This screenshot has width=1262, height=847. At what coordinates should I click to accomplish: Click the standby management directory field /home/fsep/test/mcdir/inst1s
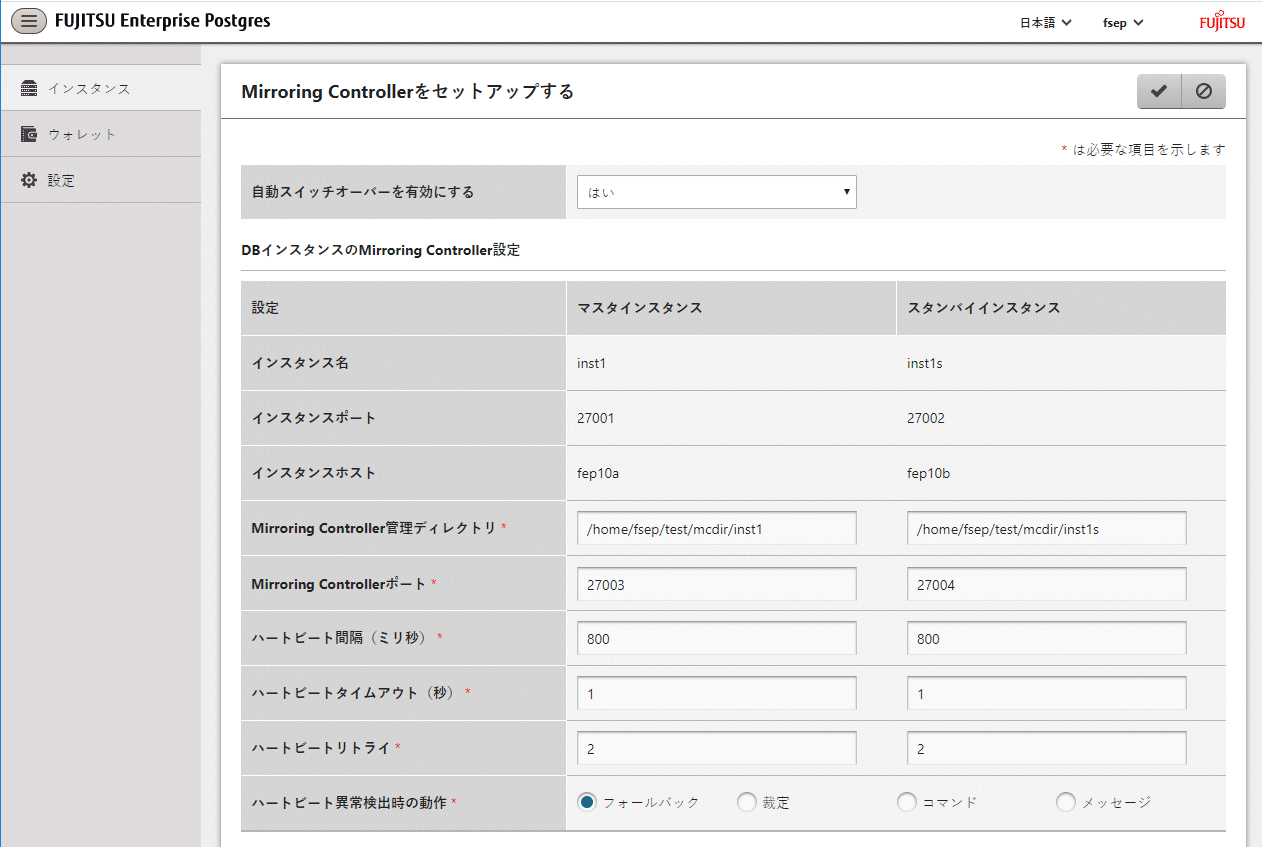pyautogui.click(x=1046, y=529)
